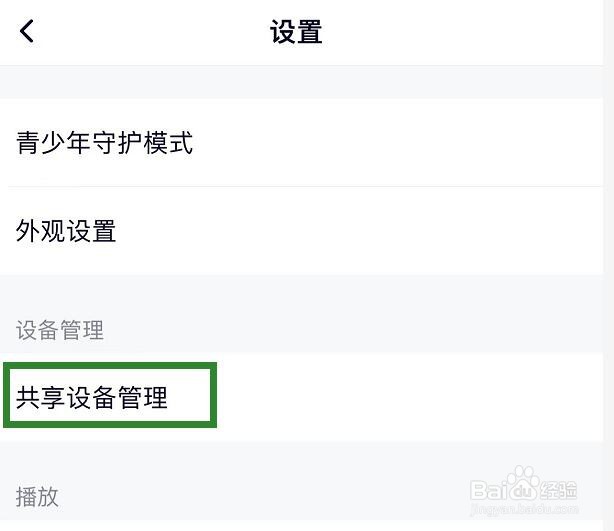Click the du paw print in watermark
The height and width of the screenshot is (531, 614).
(524, 482)
